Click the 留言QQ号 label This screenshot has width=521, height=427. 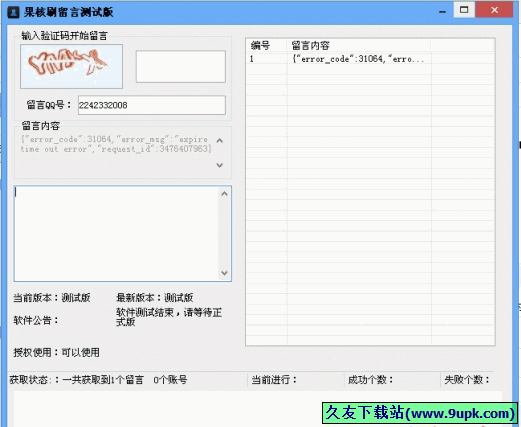(x=49, y=105)
